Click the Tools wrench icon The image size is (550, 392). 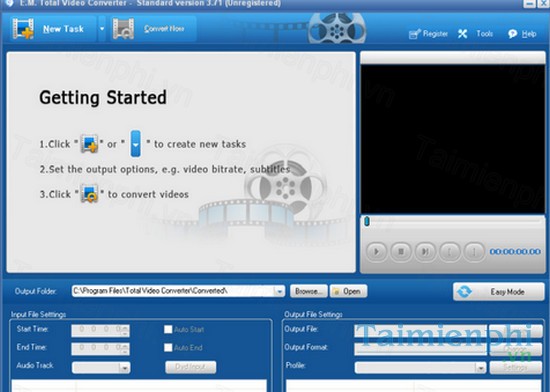[x=463, y=34]
